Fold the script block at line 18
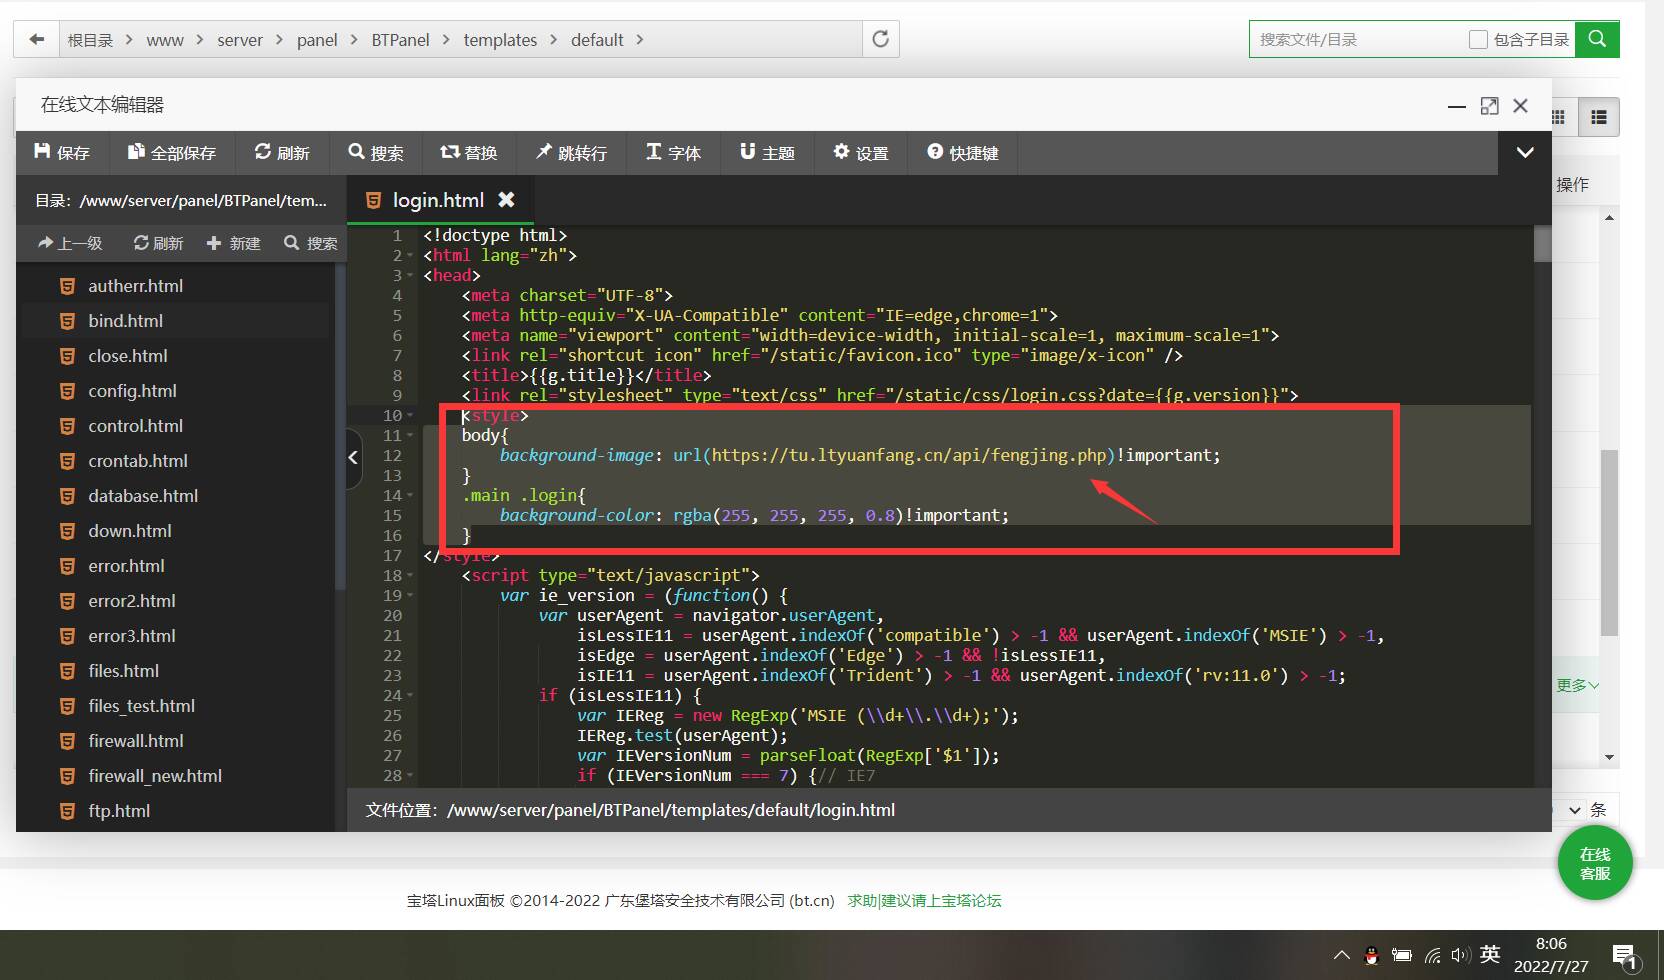Viewport: 1664px width, 980px height. point(410,576)
